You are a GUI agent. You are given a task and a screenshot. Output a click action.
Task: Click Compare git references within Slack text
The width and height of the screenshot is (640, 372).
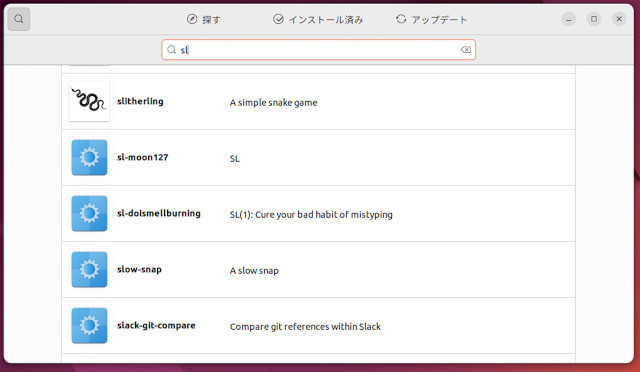pos(305,327)
